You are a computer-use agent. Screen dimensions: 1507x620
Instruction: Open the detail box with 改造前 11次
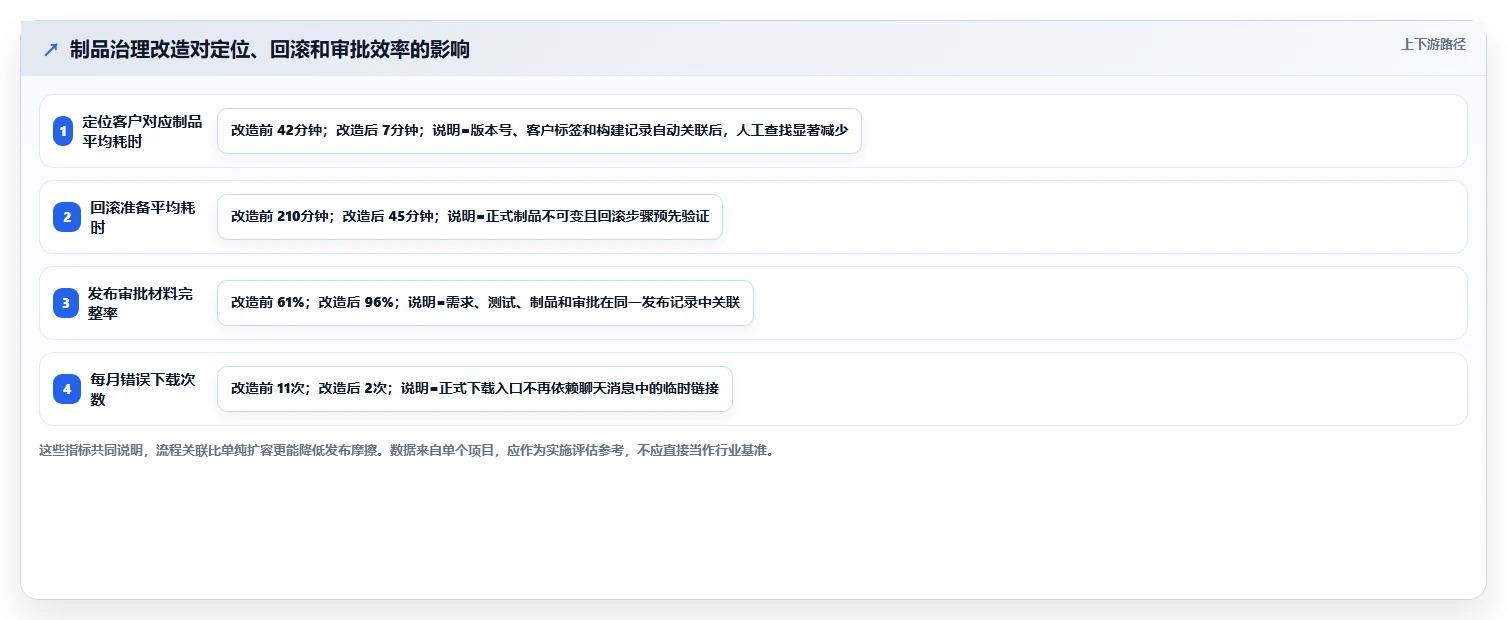coord(475,389)
